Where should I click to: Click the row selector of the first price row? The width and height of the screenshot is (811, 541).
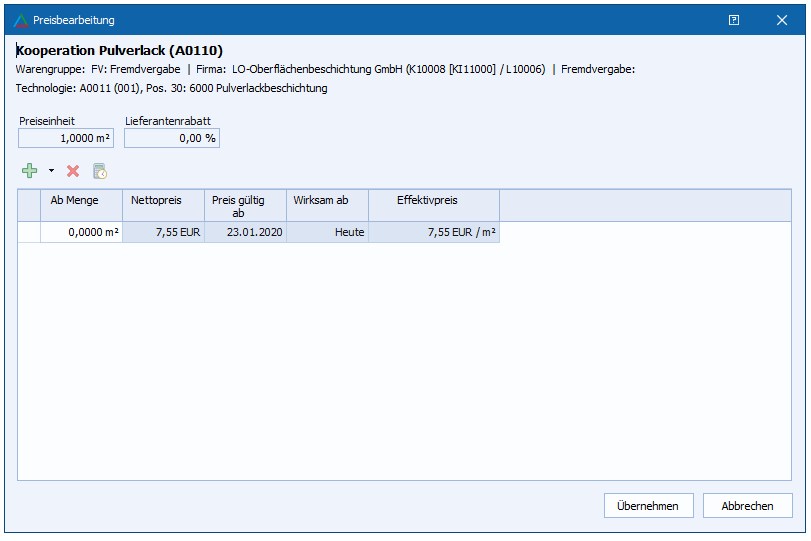coord(29,232)
